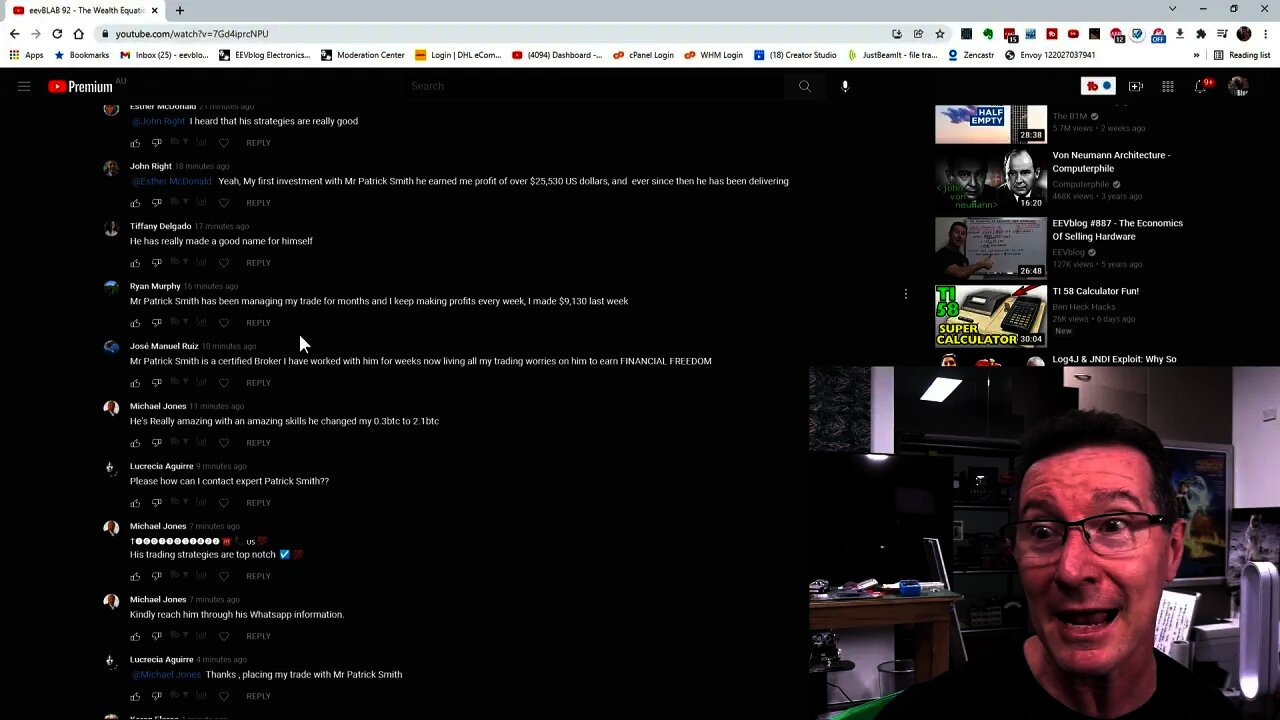Heart Ryan Murphy's comment
1280x720 pixels.
tap(223, 323)
